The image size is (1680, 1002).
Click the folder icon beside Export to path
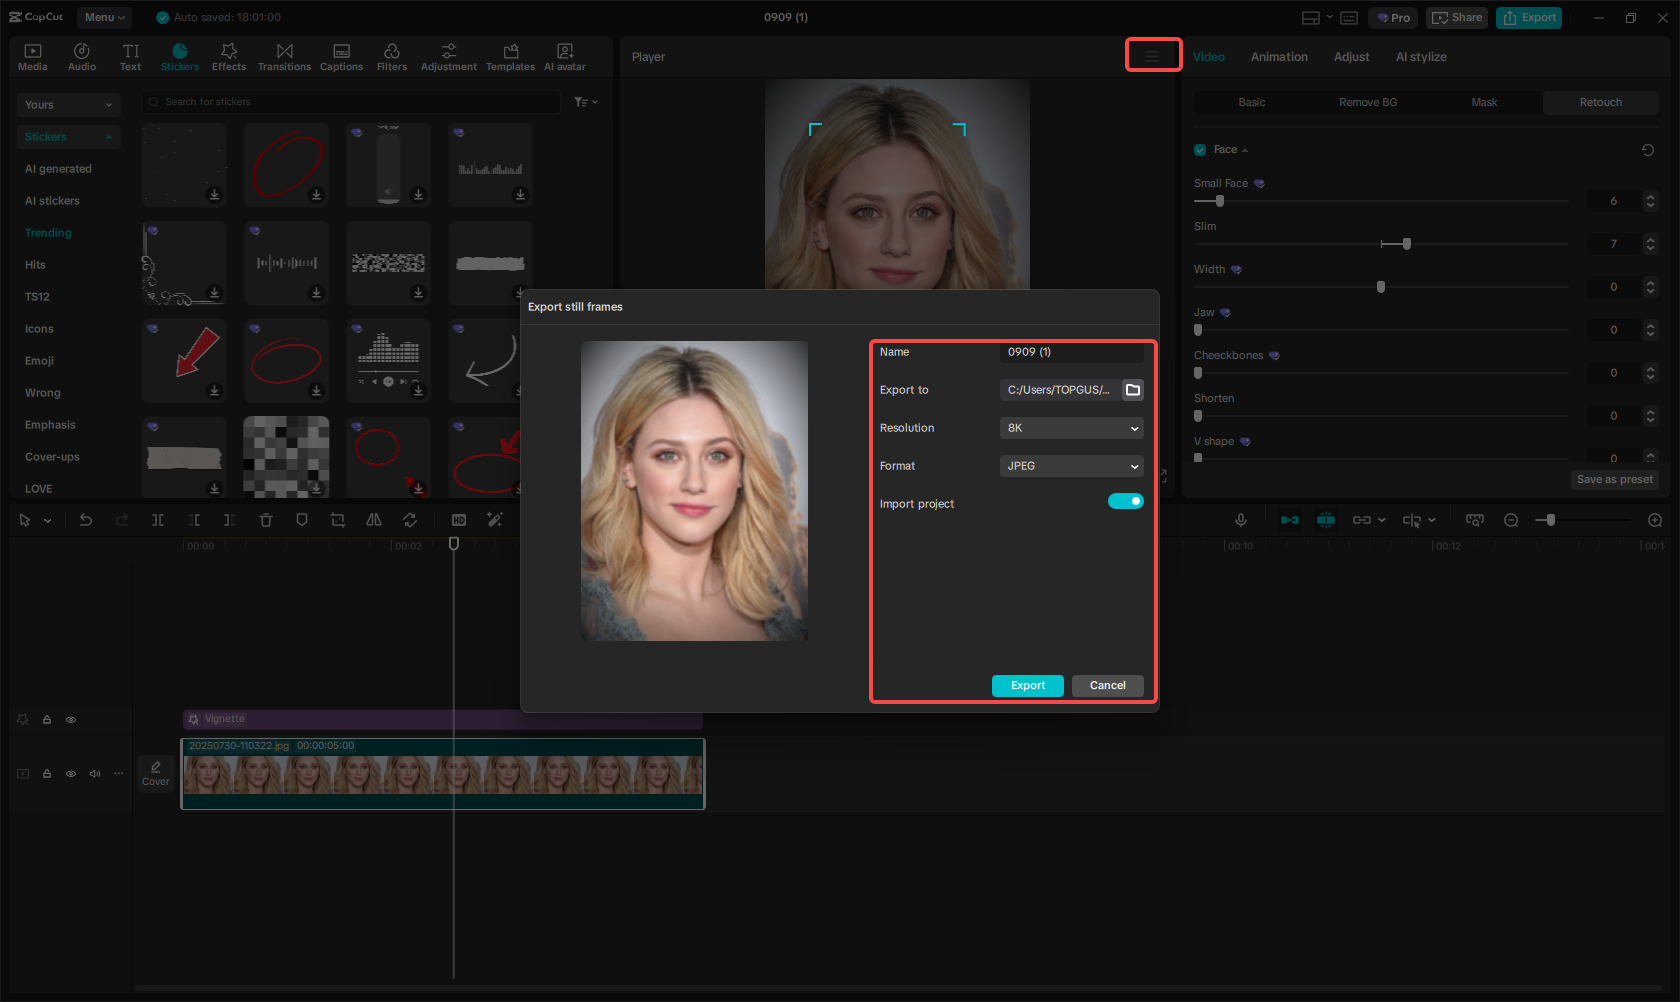point(1132,390)
